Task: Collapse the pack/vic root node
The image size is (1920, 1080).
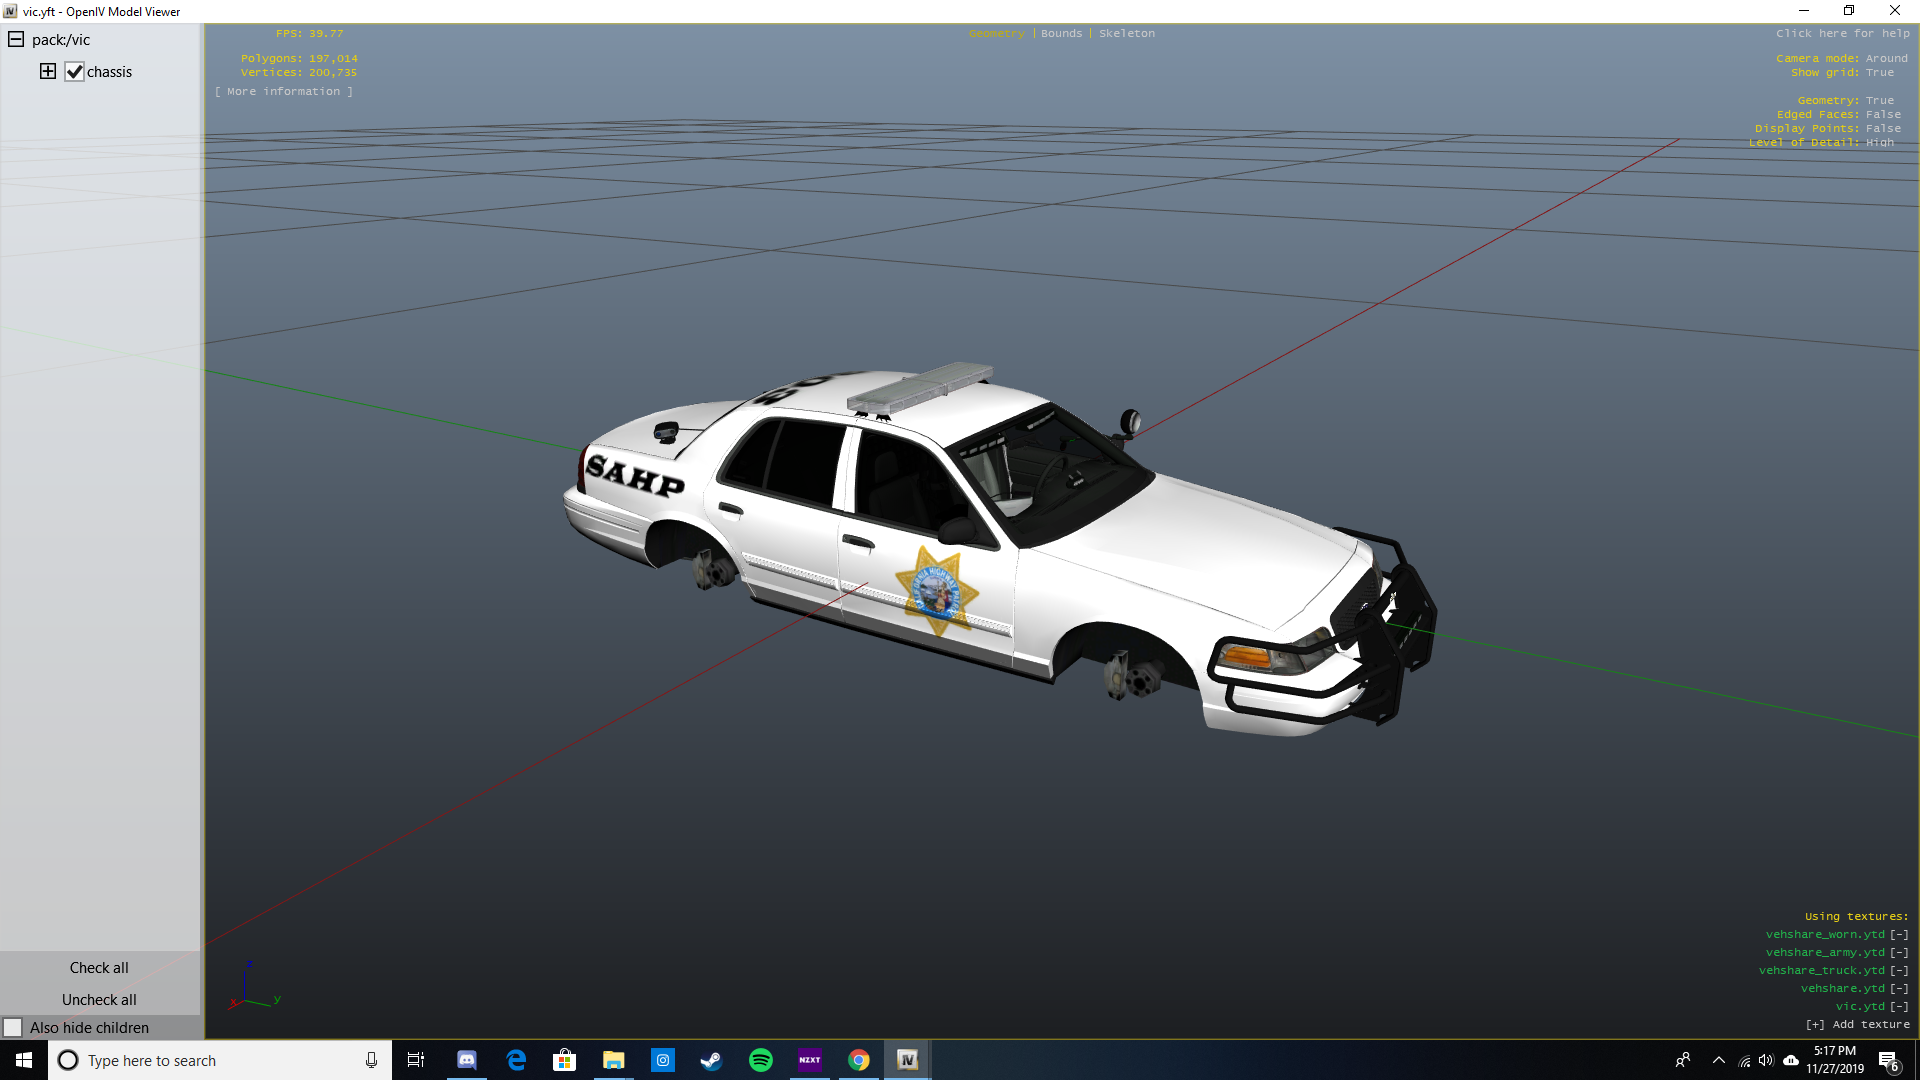Action: pos(16,40)
